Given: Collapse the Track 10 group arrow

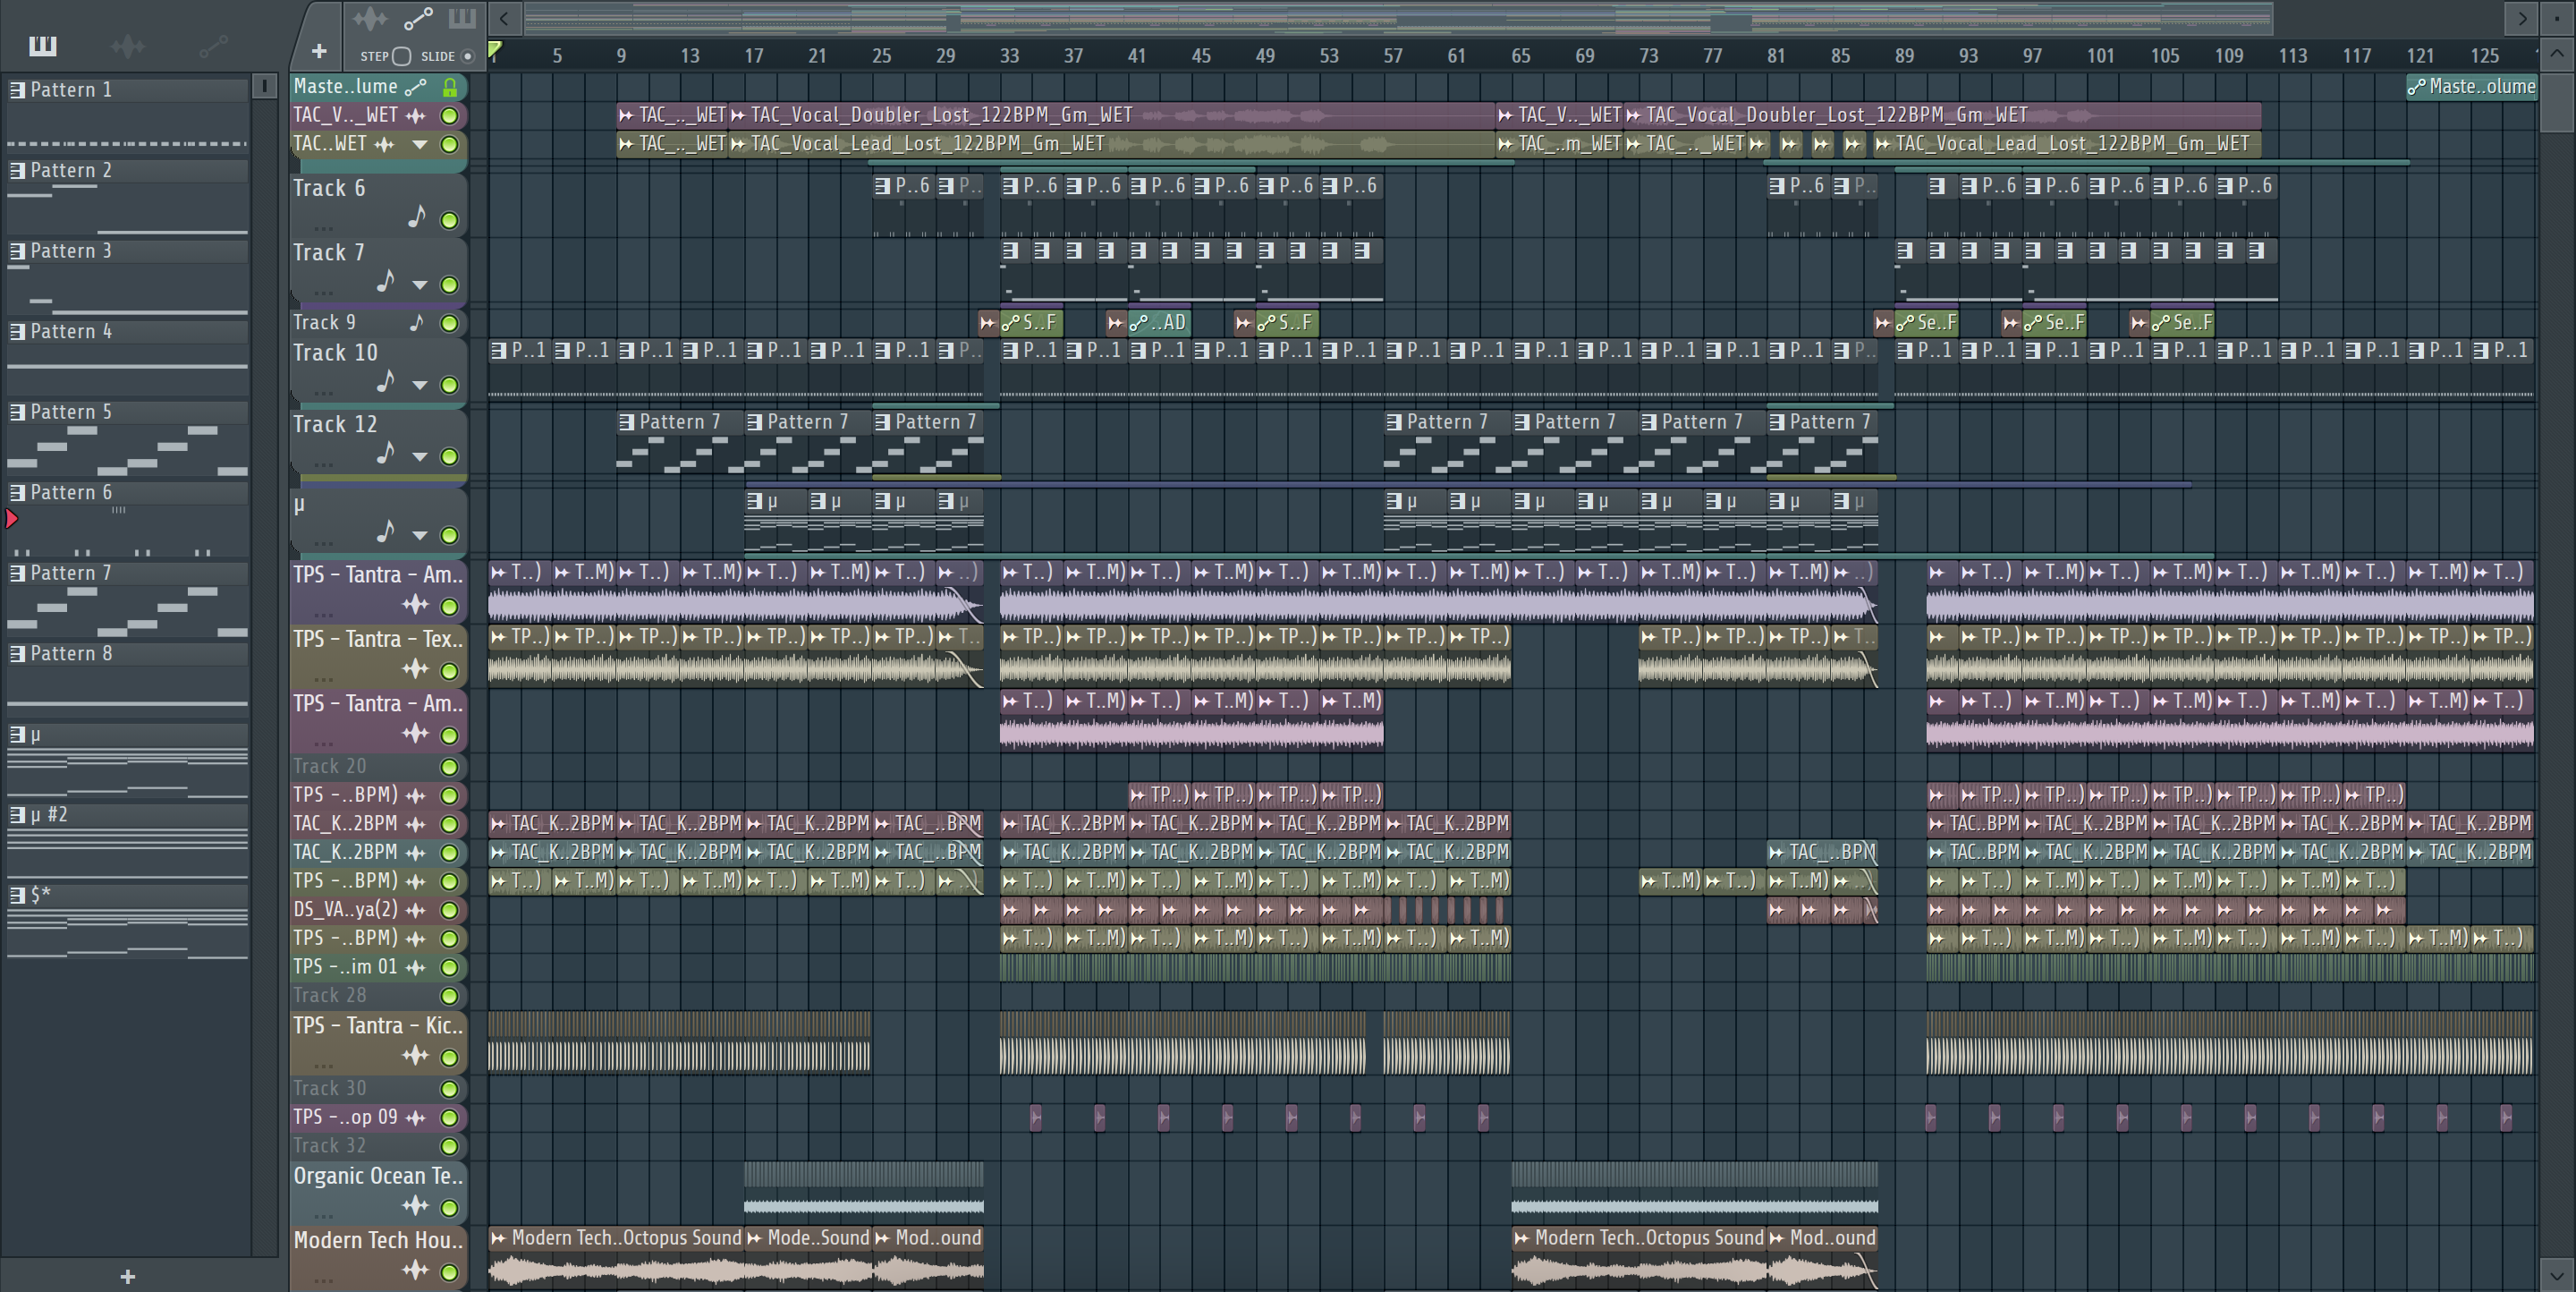Looking at the screenshot, I should [x=420, y=385].
